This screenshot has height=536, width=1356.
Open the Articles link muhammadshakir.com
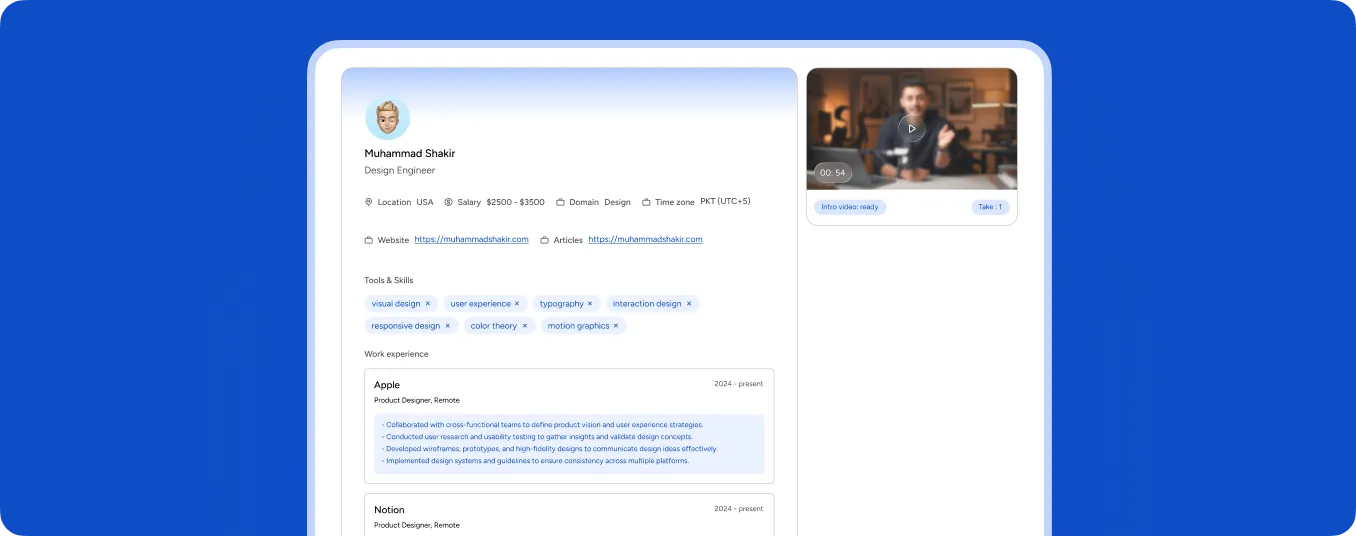click(x=645, y=240)
